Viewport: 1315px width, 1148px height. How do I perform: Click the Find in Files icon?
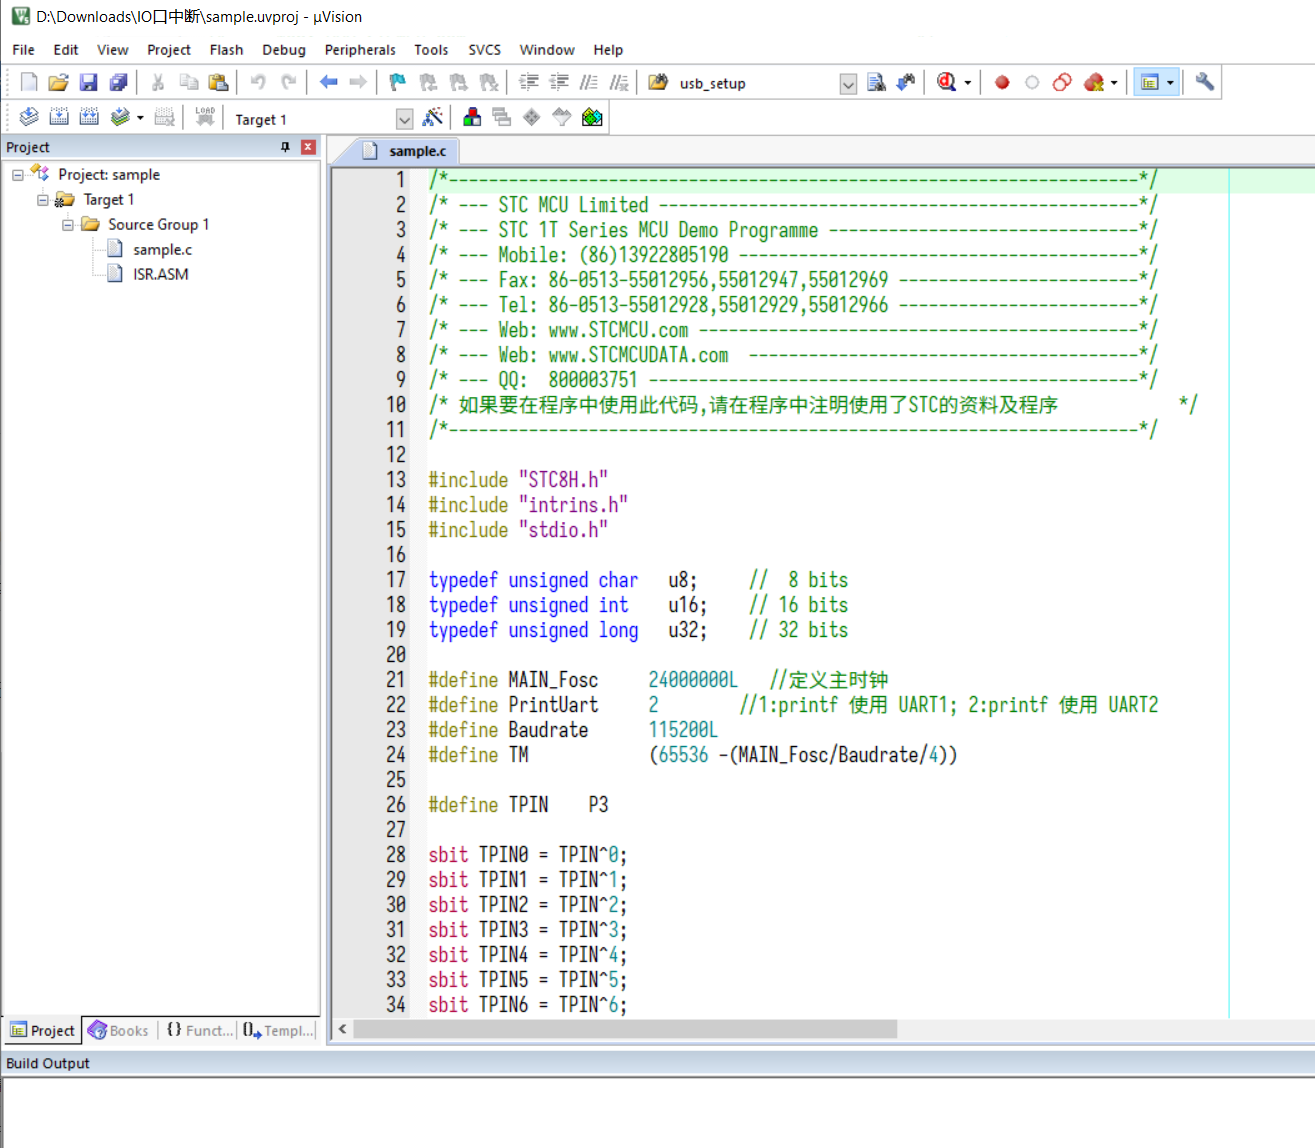pos(658,83)
